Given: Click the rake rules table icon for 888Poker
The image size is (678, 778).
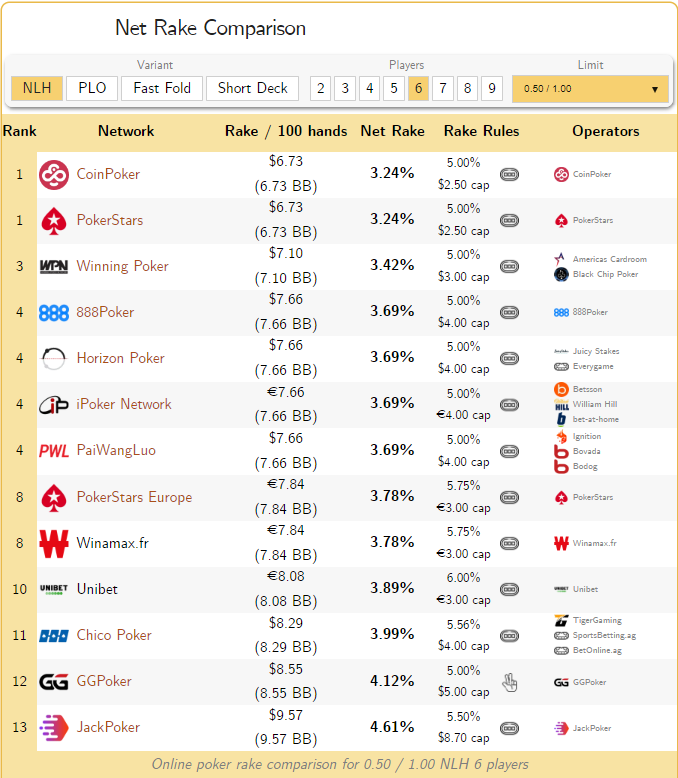Looking at the screenshot, I should tap(509, 313).
